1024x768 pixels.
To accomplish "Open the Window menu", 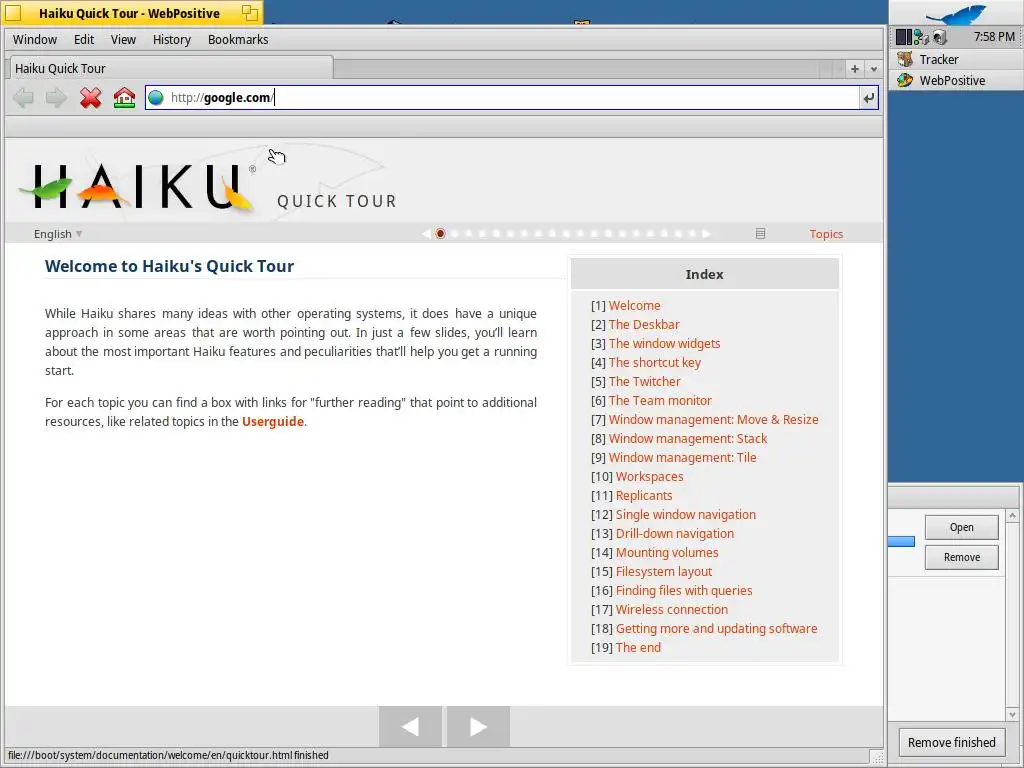I will (x=35, y=39).
